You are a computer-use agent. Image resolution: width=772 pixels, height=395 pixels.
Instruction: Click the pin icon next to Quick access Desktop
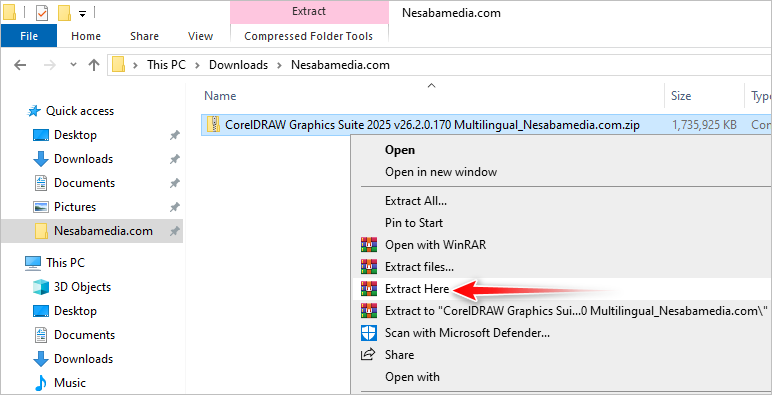pyautogui.click(x=174, y=135)
